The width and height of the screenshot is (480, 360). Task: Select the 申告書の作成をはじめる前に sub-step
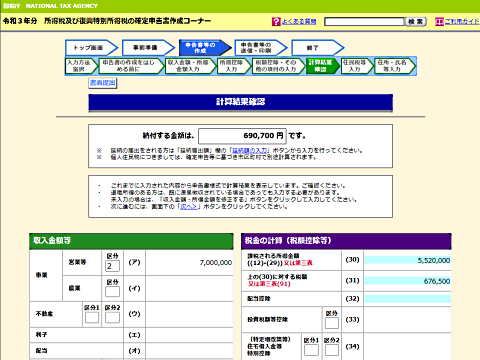pyautogui.click(x=131, y=66)
